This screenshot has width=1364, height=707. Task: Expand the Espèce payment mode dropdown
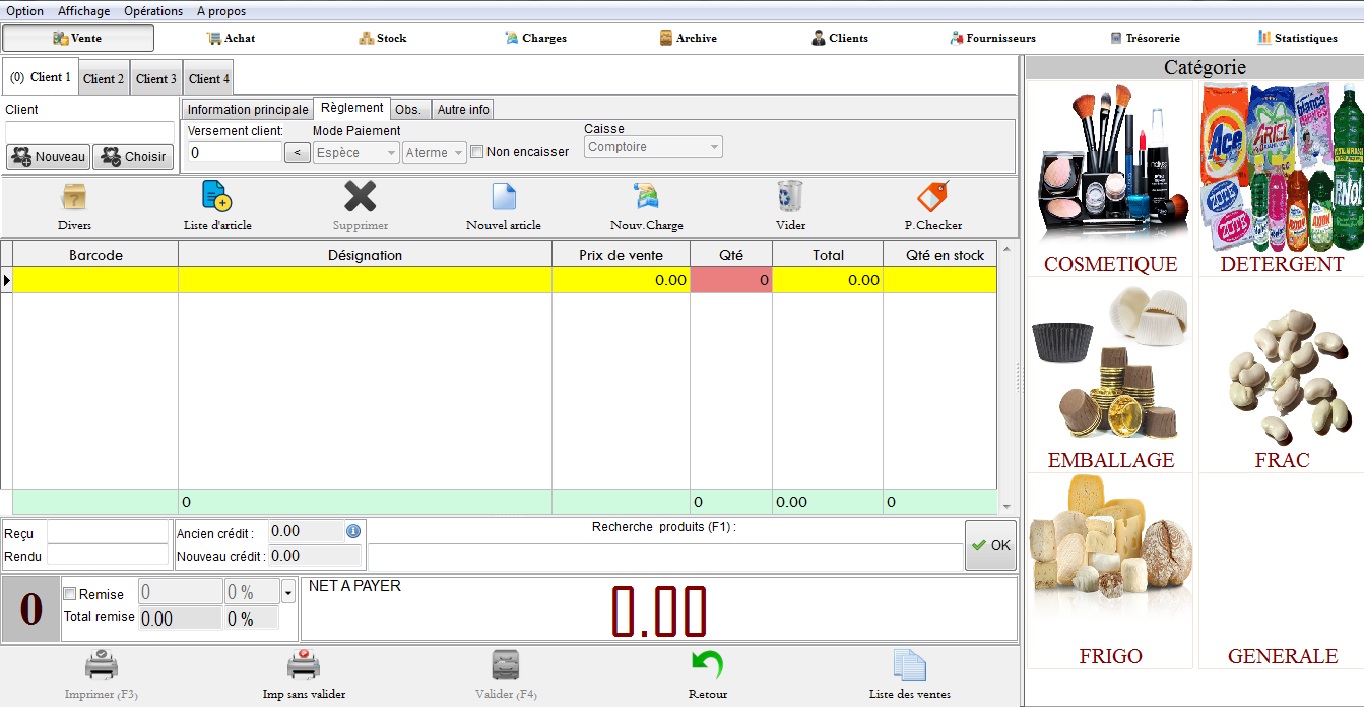coord(356,152)
